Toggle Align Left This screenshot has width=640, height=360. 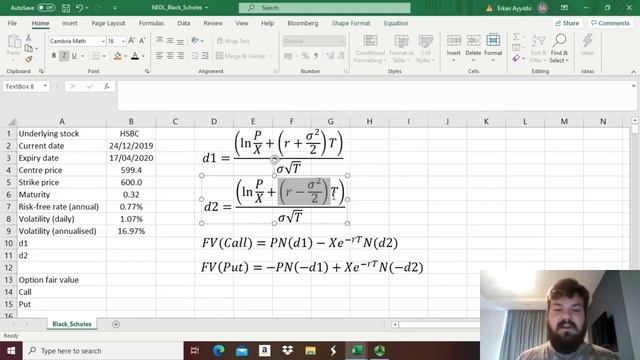pyautogui.click(x=160, y=56)
